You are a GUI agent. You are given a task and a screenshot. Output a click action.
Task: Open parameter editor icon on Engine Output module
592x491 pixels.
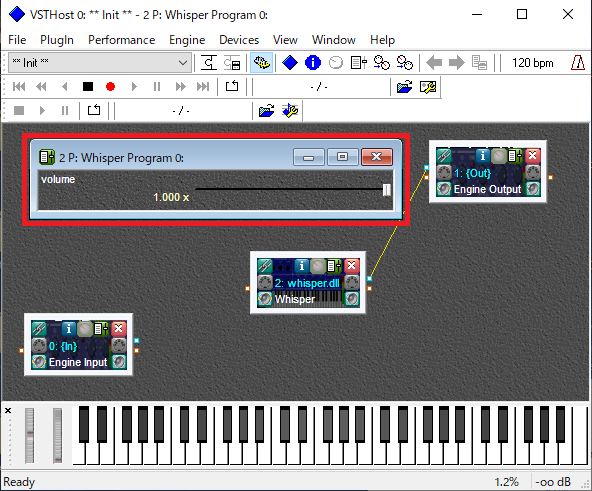[x=515, y=156]
